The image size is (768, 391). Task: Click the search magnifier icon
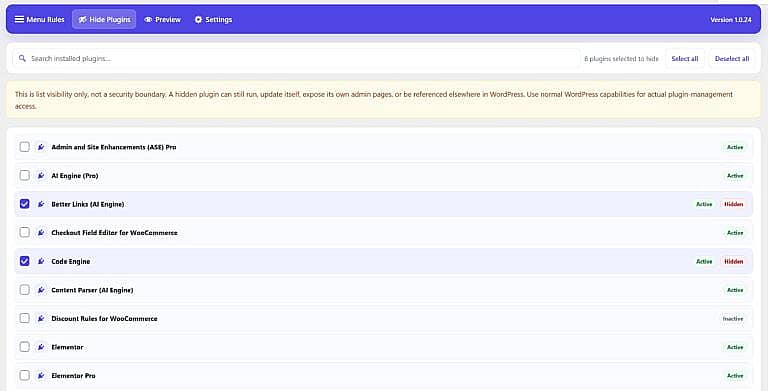[x=22, y=58]
